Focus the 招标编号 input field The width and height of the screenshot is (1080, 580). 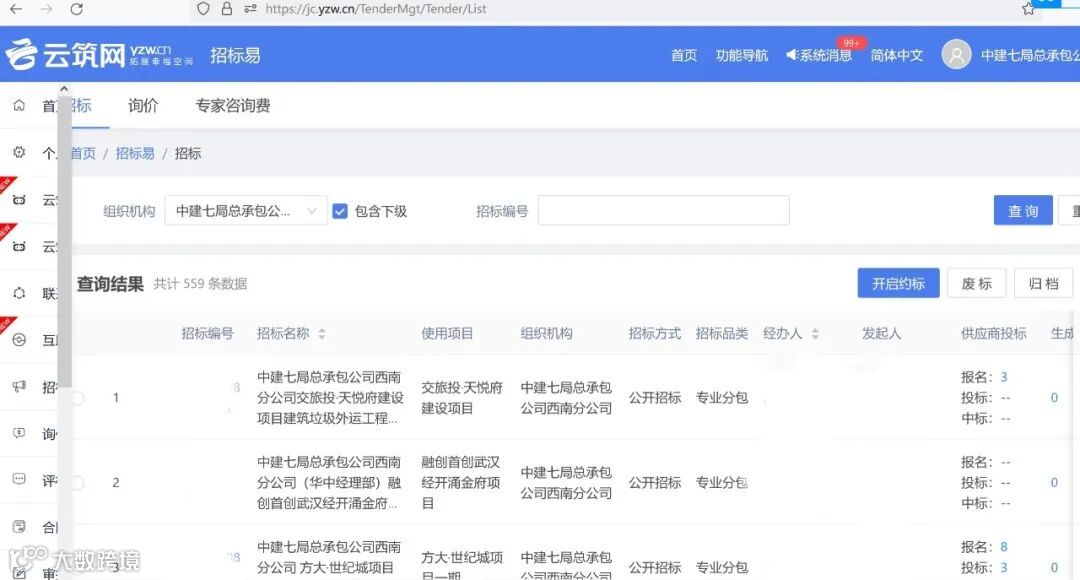point(663,210)
